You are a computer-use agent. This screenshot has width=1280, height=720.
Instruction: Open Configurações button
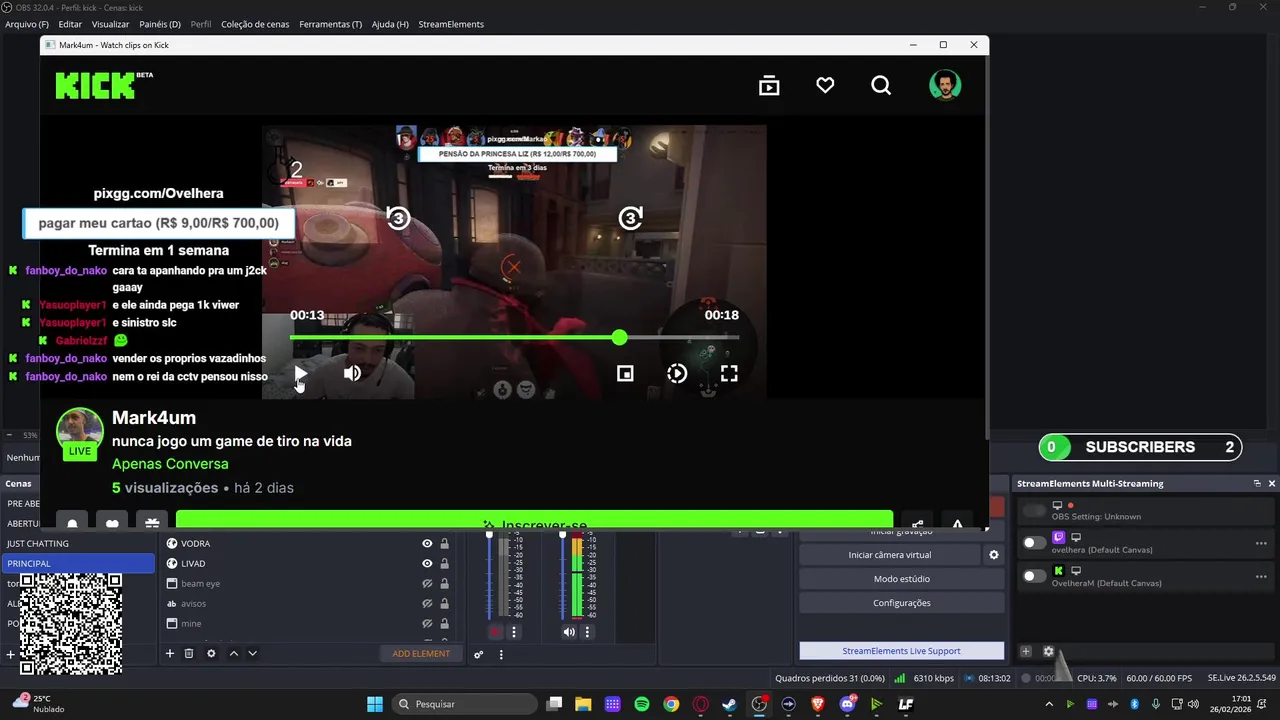click(902, 603)
